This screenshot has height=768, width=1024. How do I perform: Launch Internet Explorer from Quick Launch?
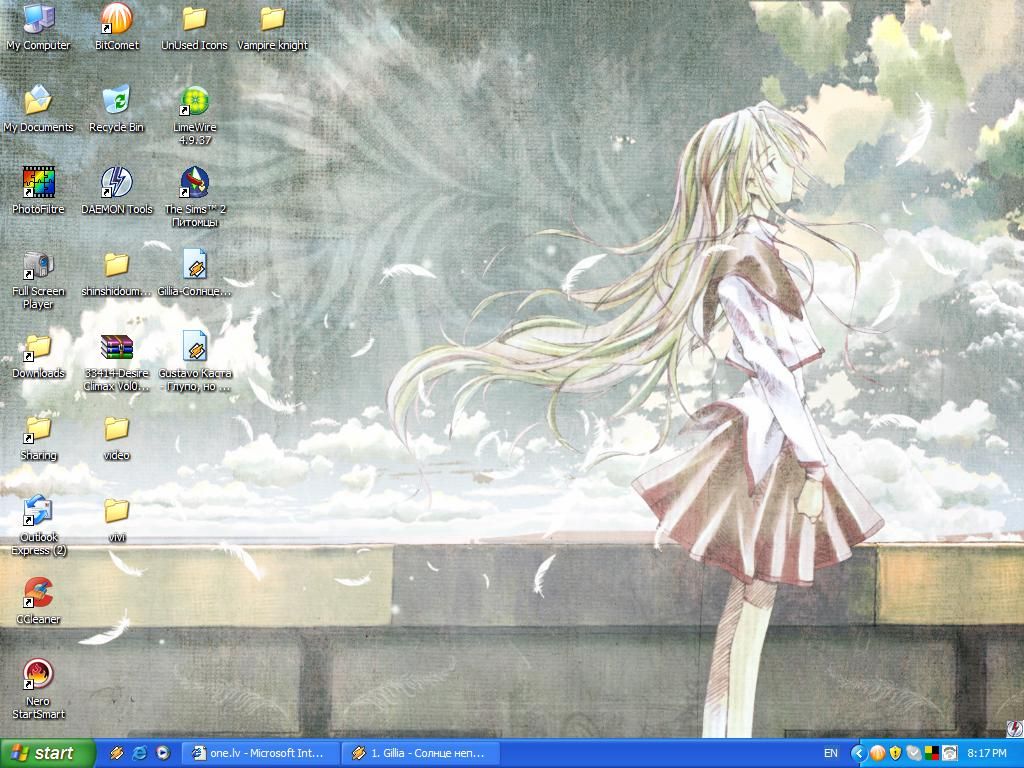pos(140,753)
